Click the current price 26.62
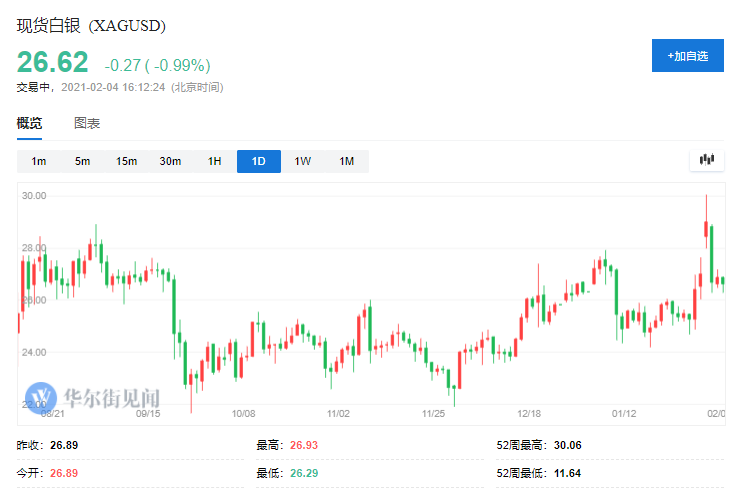The height and width of the screenshot is (492, 741). (52, 63)
